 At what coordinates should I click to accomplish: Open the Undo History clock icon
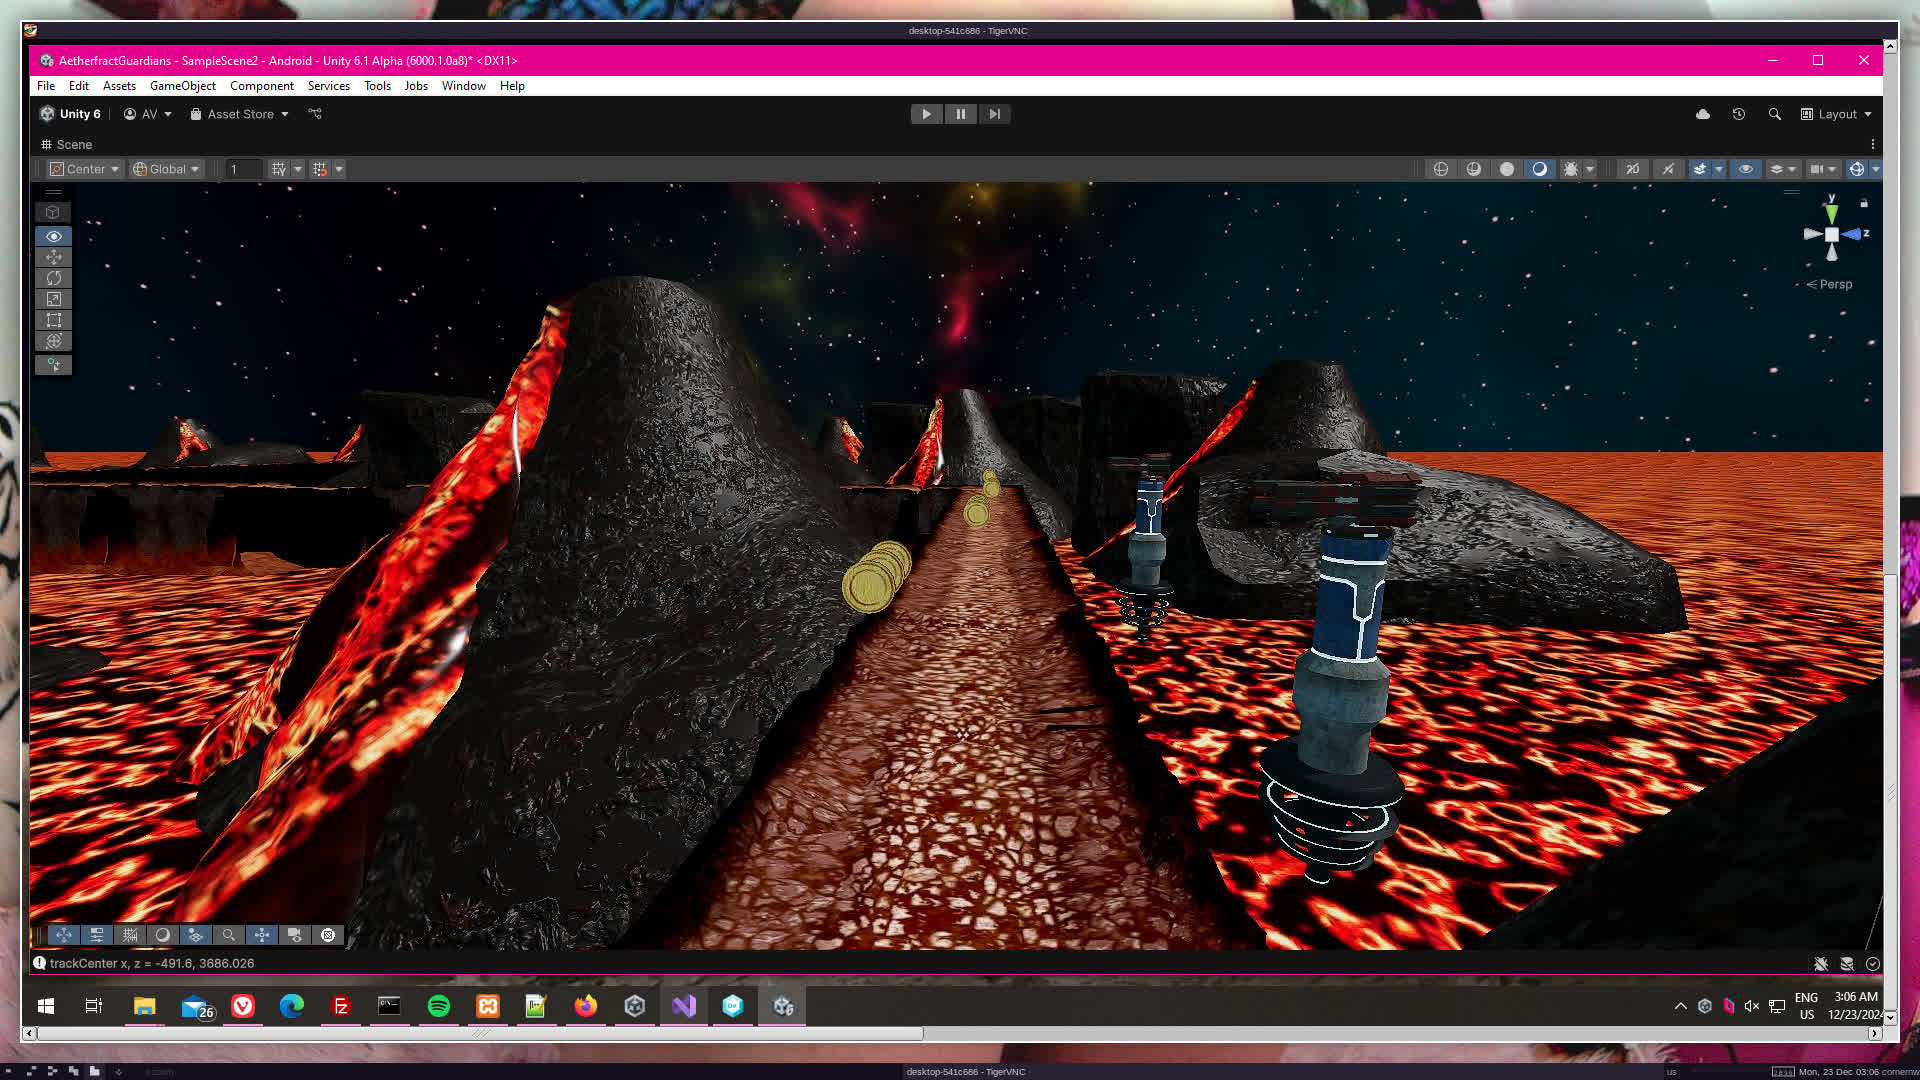1739,114
